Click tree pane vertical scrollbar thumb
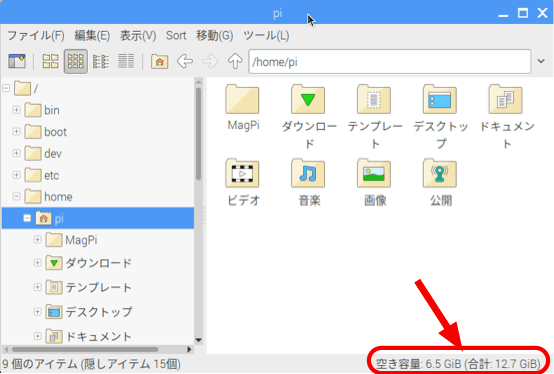 point(199,134)
